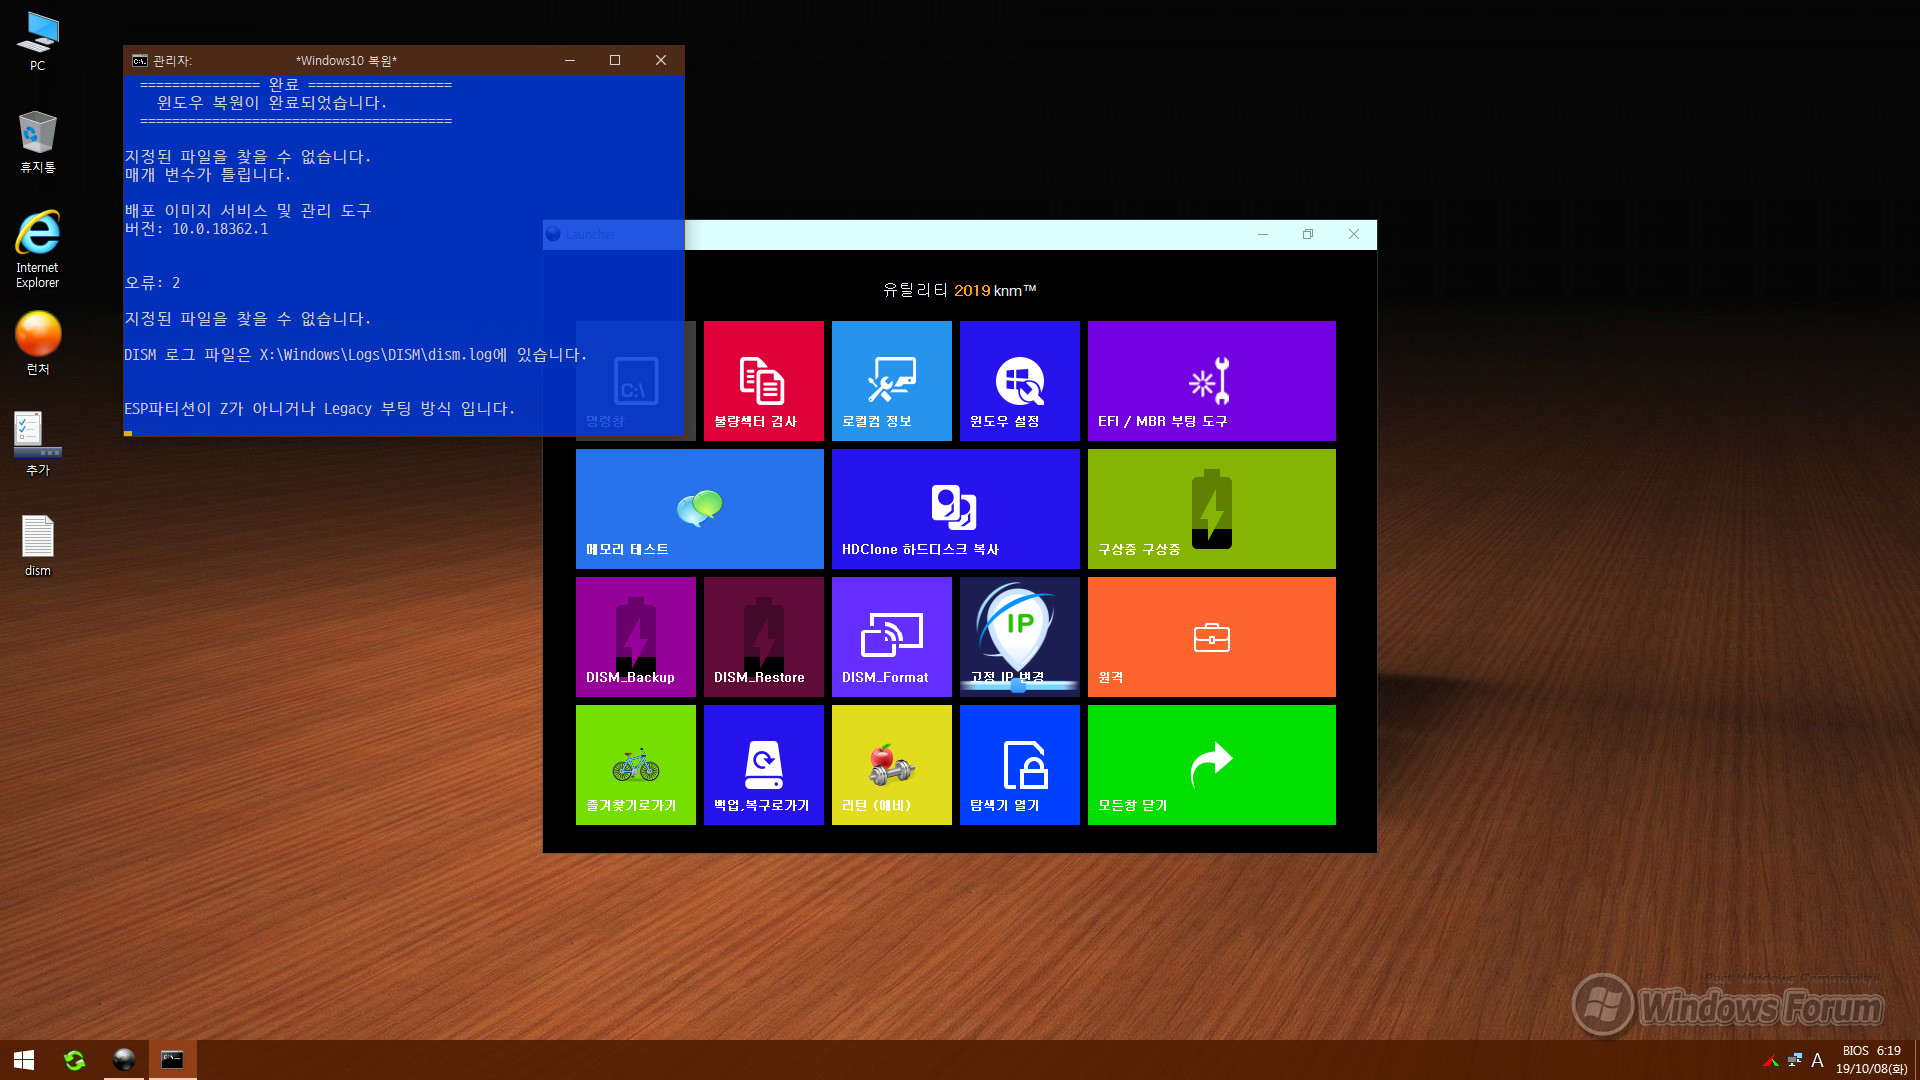The width and height of the screenshot is (1920, 1080).
Task: Open HDClone 하드디스크 복사 tile
Action: tap(955, 508)
